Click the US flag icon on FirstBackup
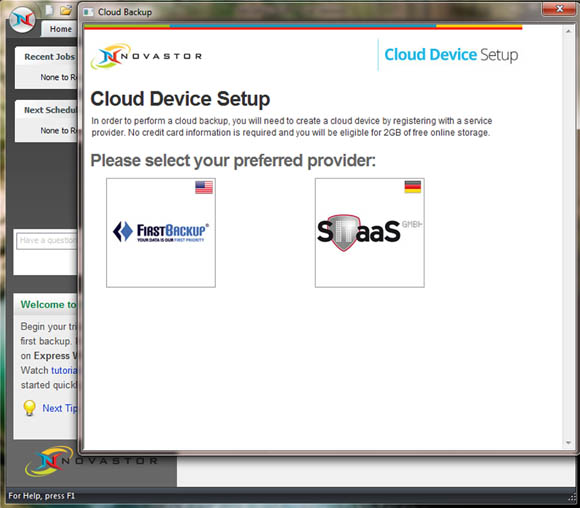The width and height of the screenshot is (580, 508). click(x=204, y=187)
